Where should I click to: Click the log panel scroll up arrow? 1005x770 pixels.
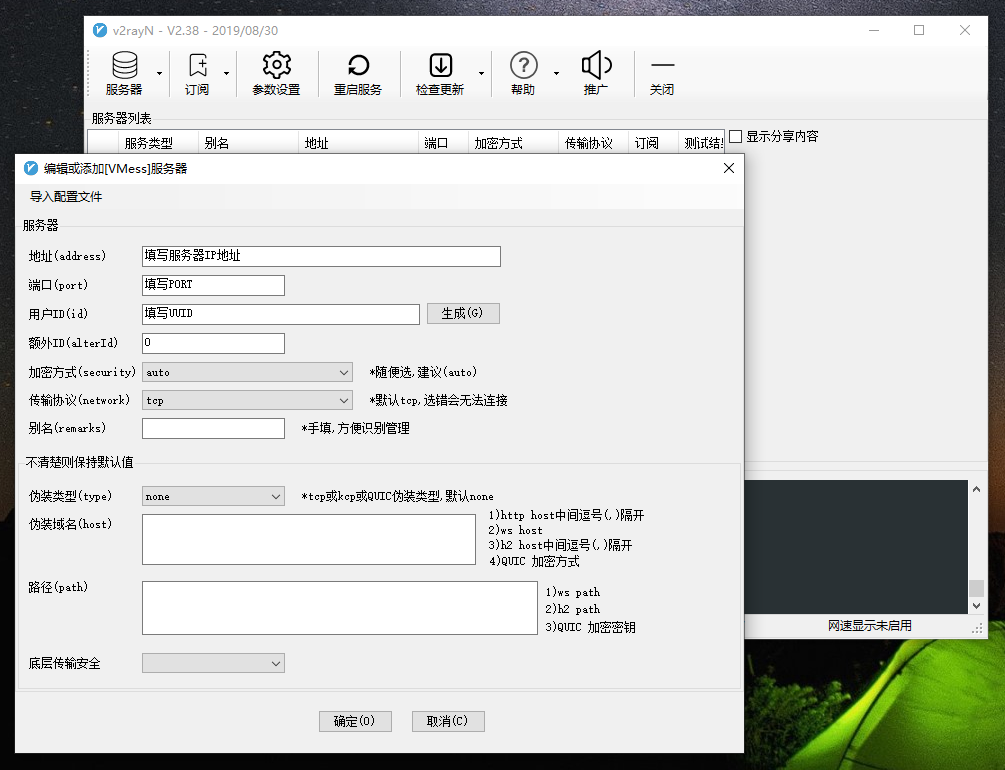pyautogui.click(x=976, y=489)
